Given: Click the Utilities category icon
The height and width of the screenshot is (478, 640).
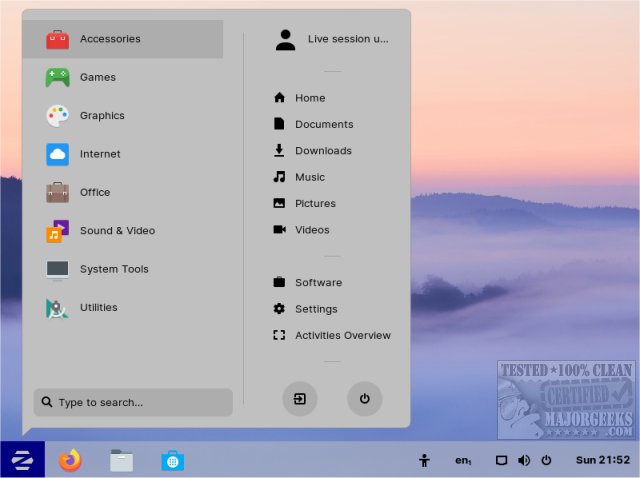Looking at the screenshot, I should pos(57,308).
